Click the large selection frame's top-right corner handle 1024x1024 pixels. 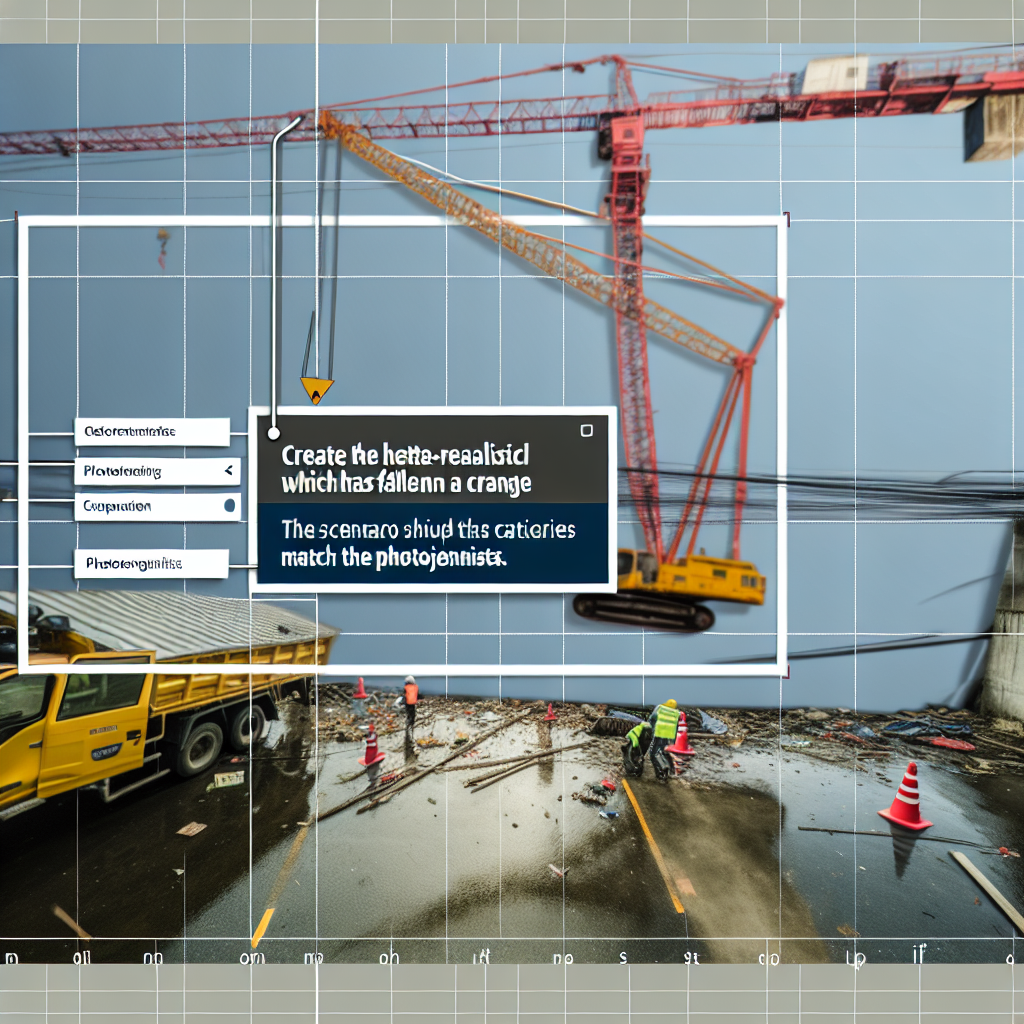pos(786,217)
